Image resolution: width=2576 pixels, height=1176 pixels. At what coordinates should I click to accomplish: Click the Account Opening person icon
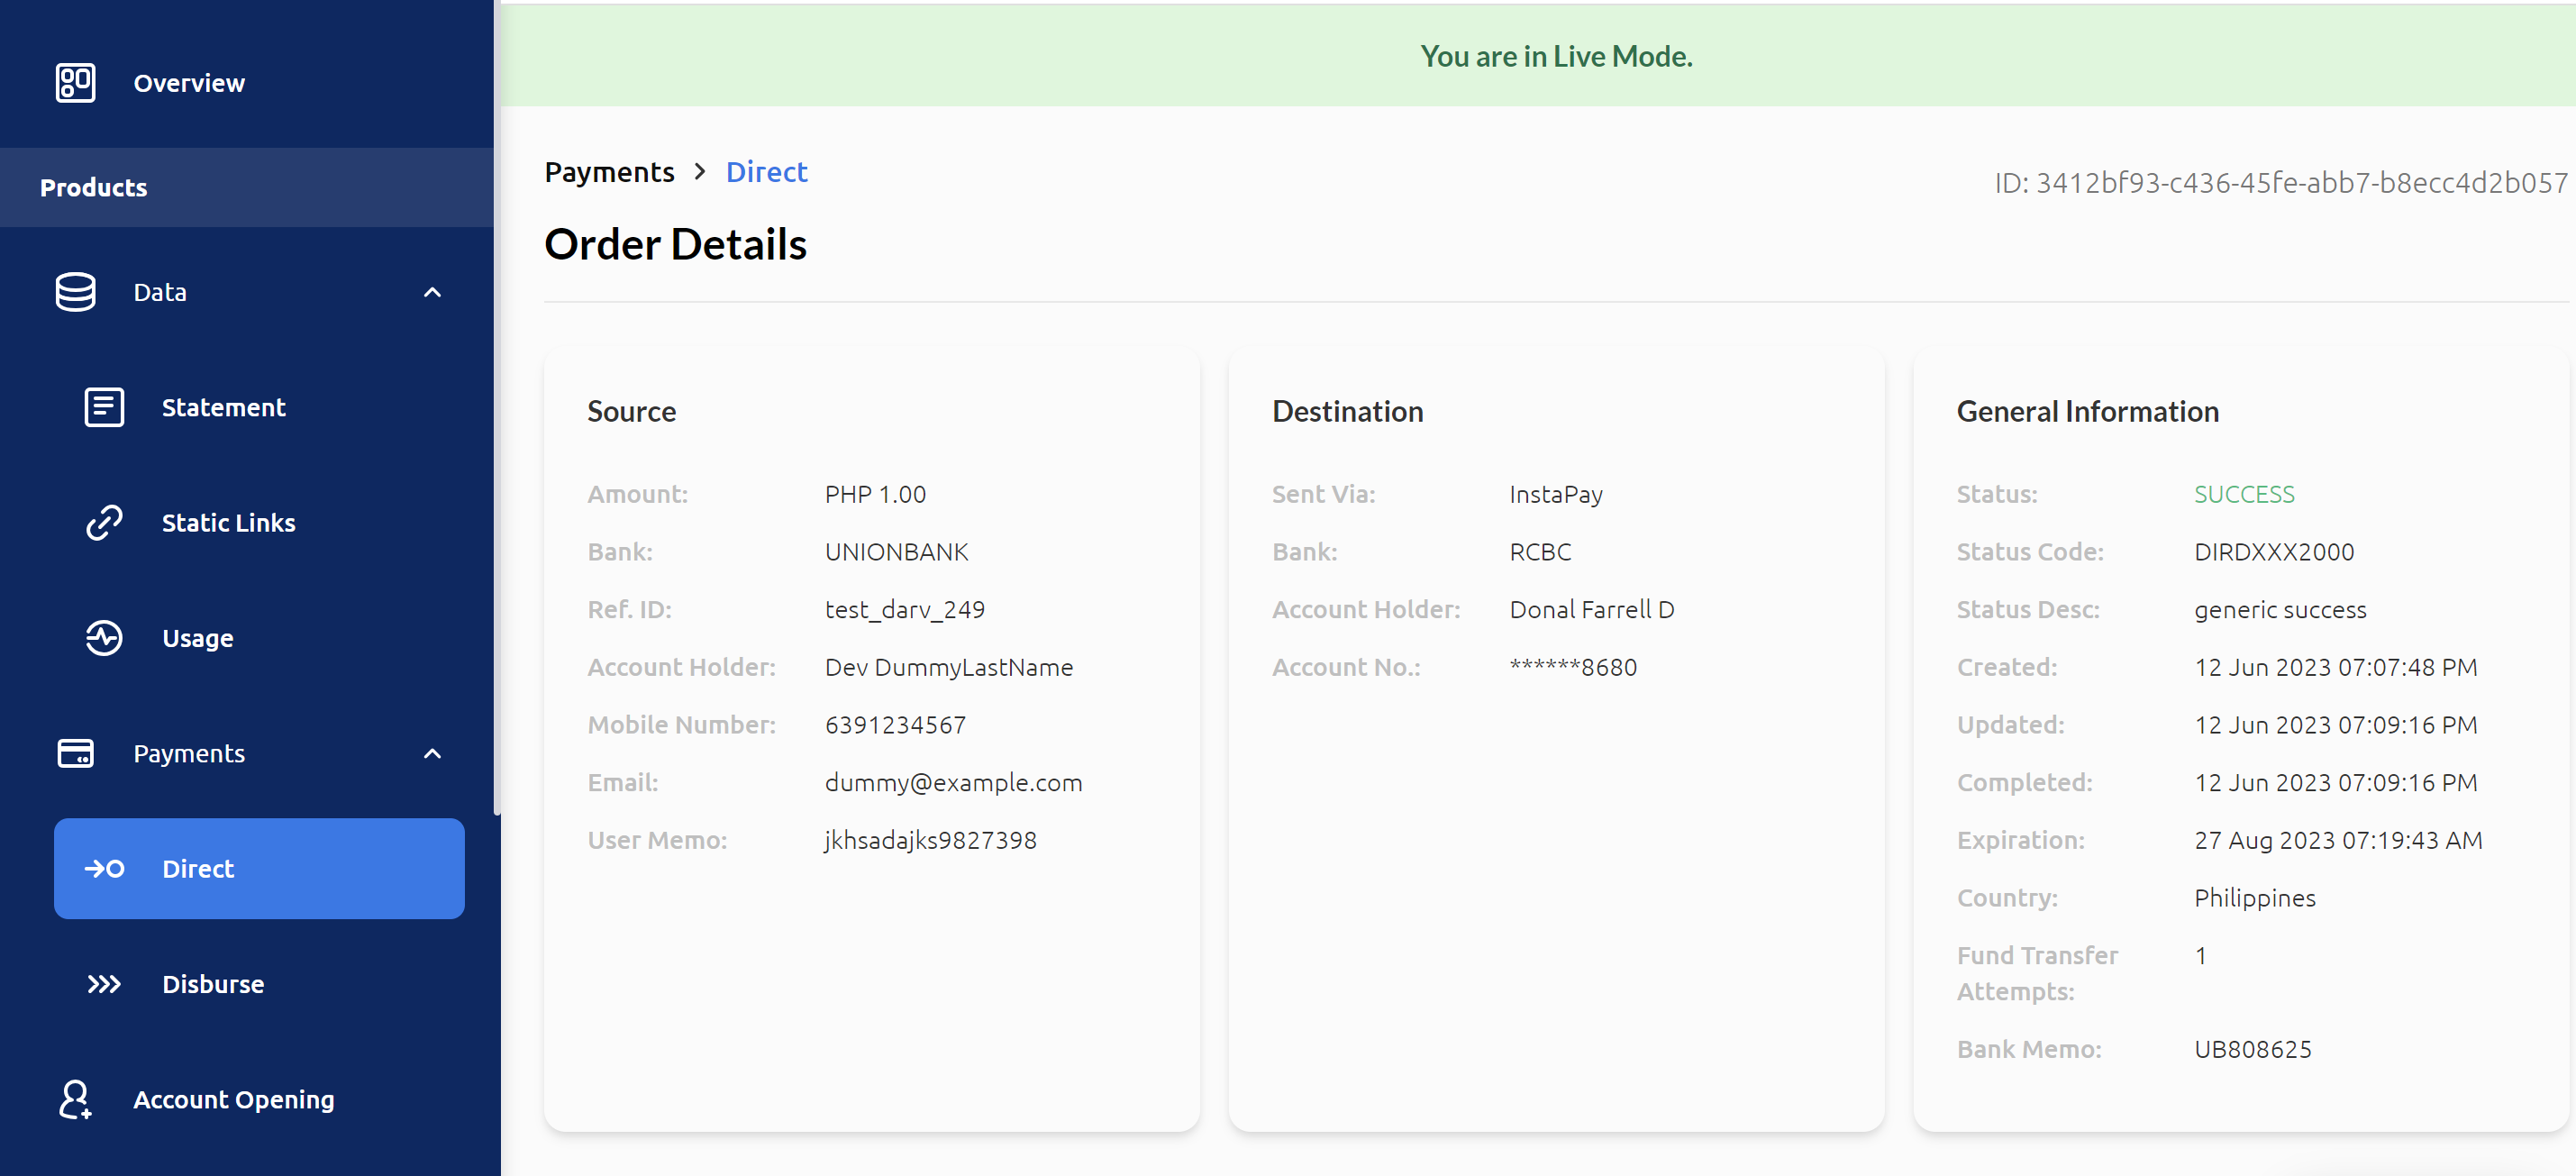pyautogui.click(x=75, y=1099)
